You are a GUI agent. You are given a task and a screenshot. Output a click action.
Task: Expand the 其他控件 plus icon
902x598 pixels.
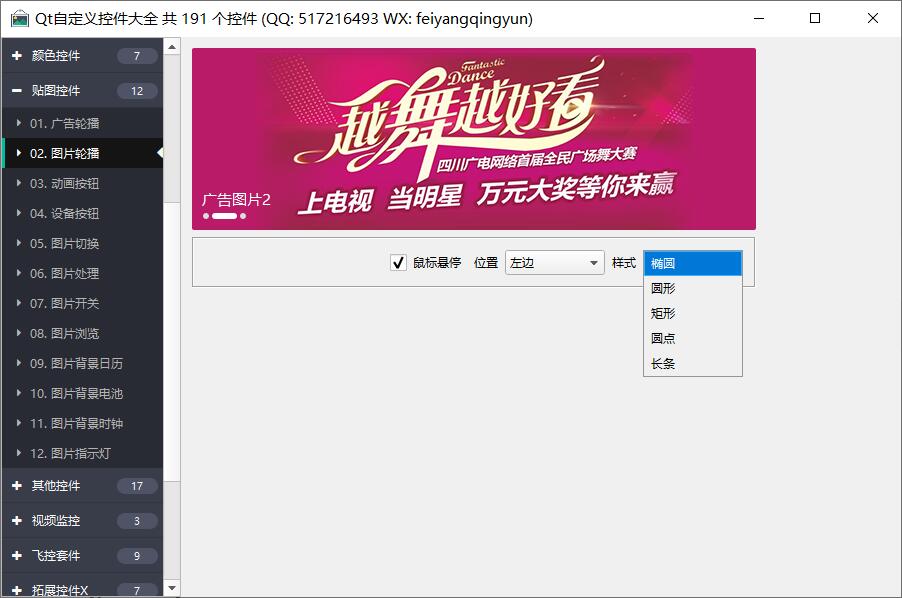(17, 486)
